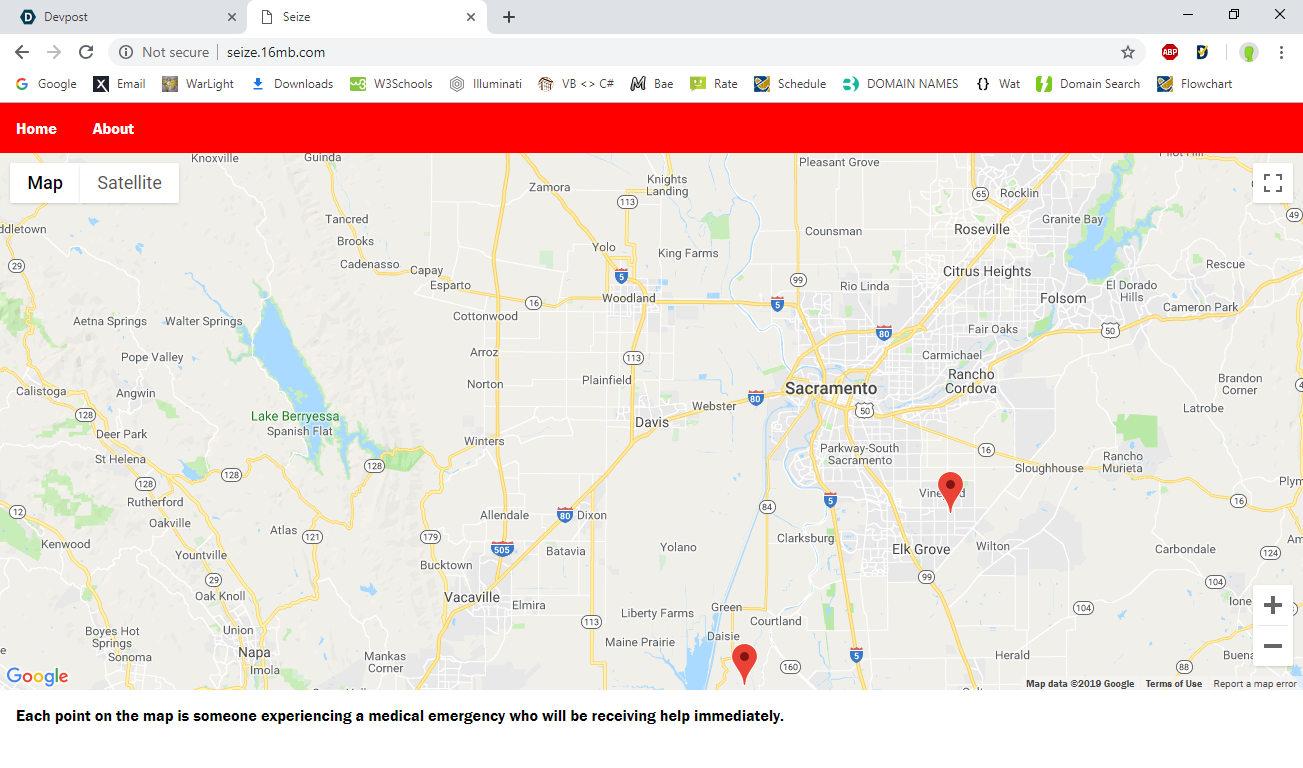Click the Davis label on map

coord(652,422)
